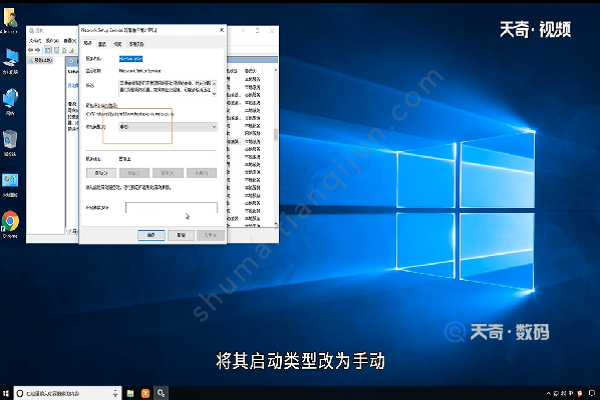Open the Control Panel desktop icon
The image size is (600, 400).
click(x=10, y=184)
